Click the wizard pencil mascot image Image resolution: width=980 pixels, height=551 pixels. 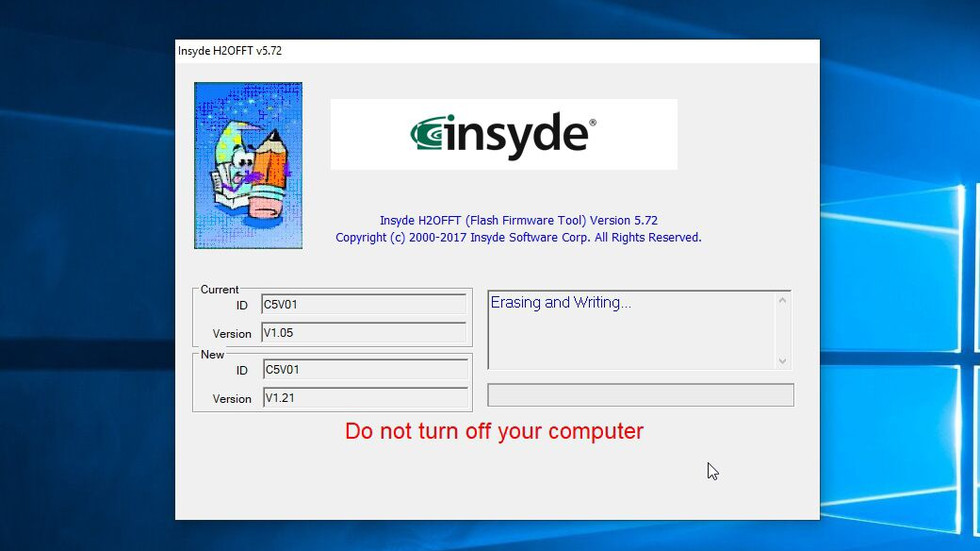pos(248,166)
